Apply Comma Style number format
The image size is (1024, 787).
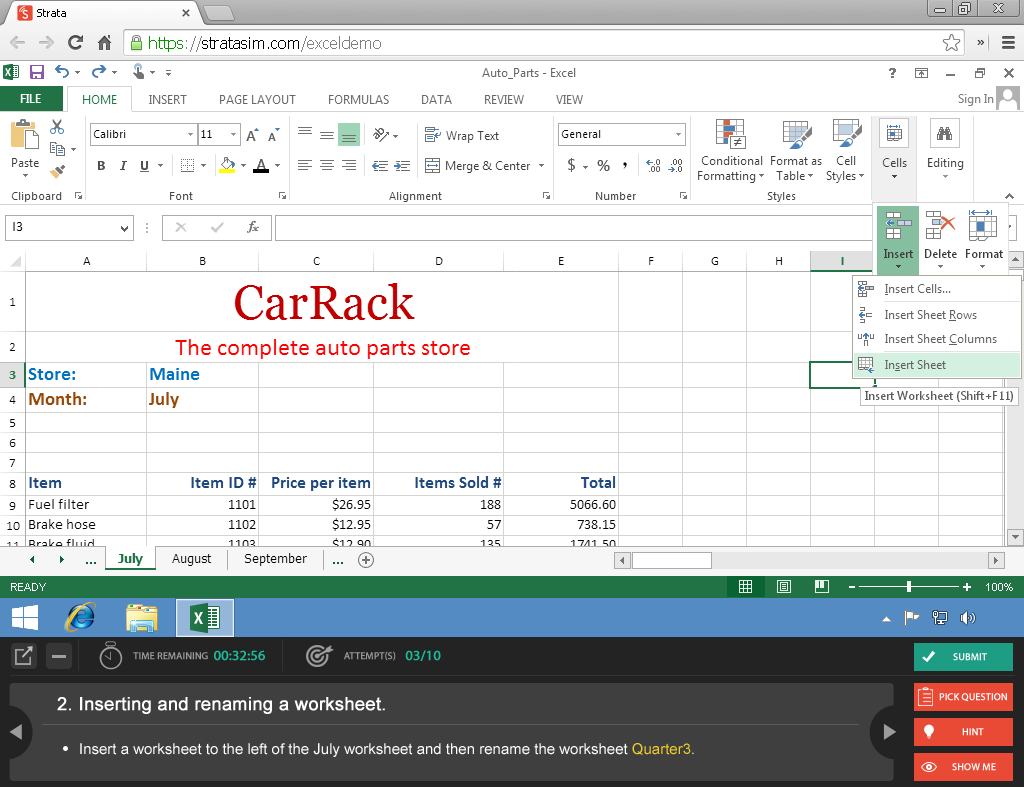point(625,166)
